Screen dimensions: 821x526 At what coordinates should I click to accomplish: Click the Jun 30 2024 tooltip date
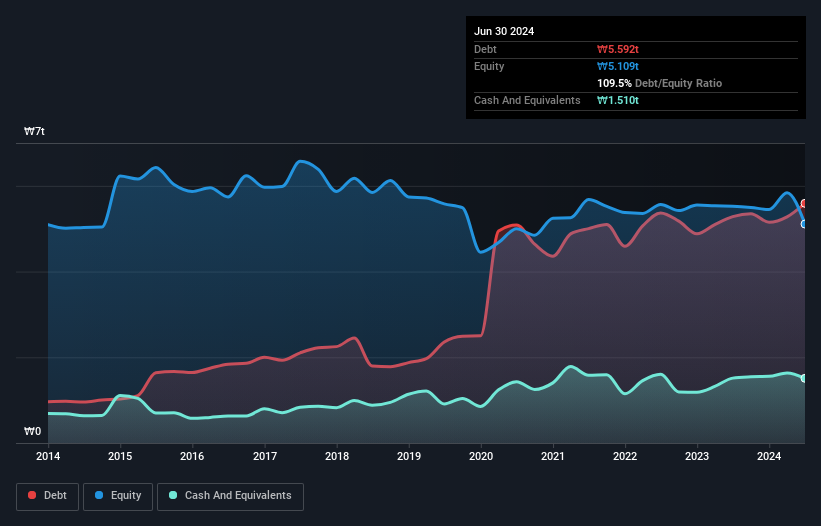tap(504, 31)
